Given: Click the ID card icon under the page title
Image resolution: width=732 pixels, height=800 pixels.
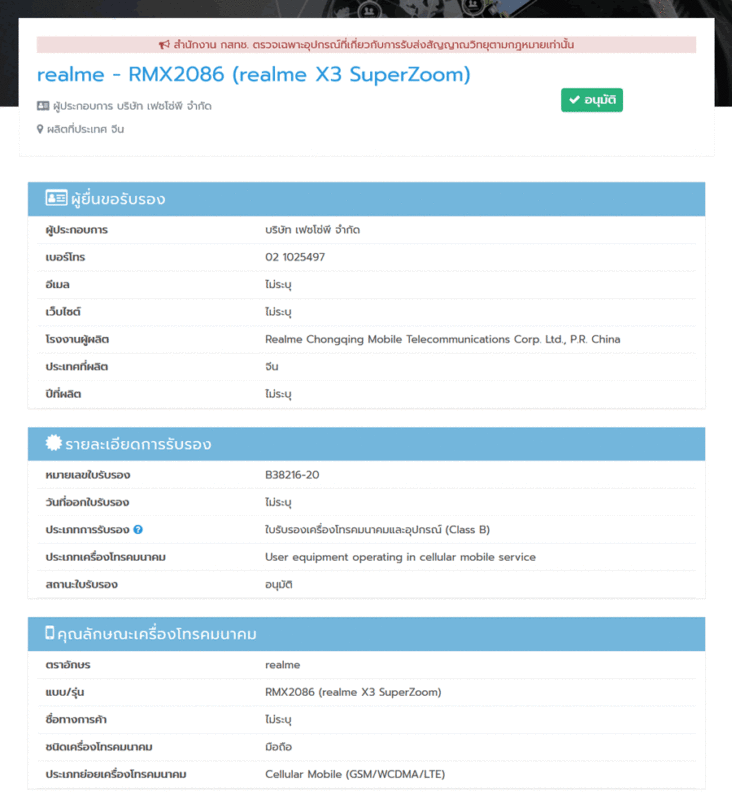Looking at the screenshot, I should click(43, 106).
